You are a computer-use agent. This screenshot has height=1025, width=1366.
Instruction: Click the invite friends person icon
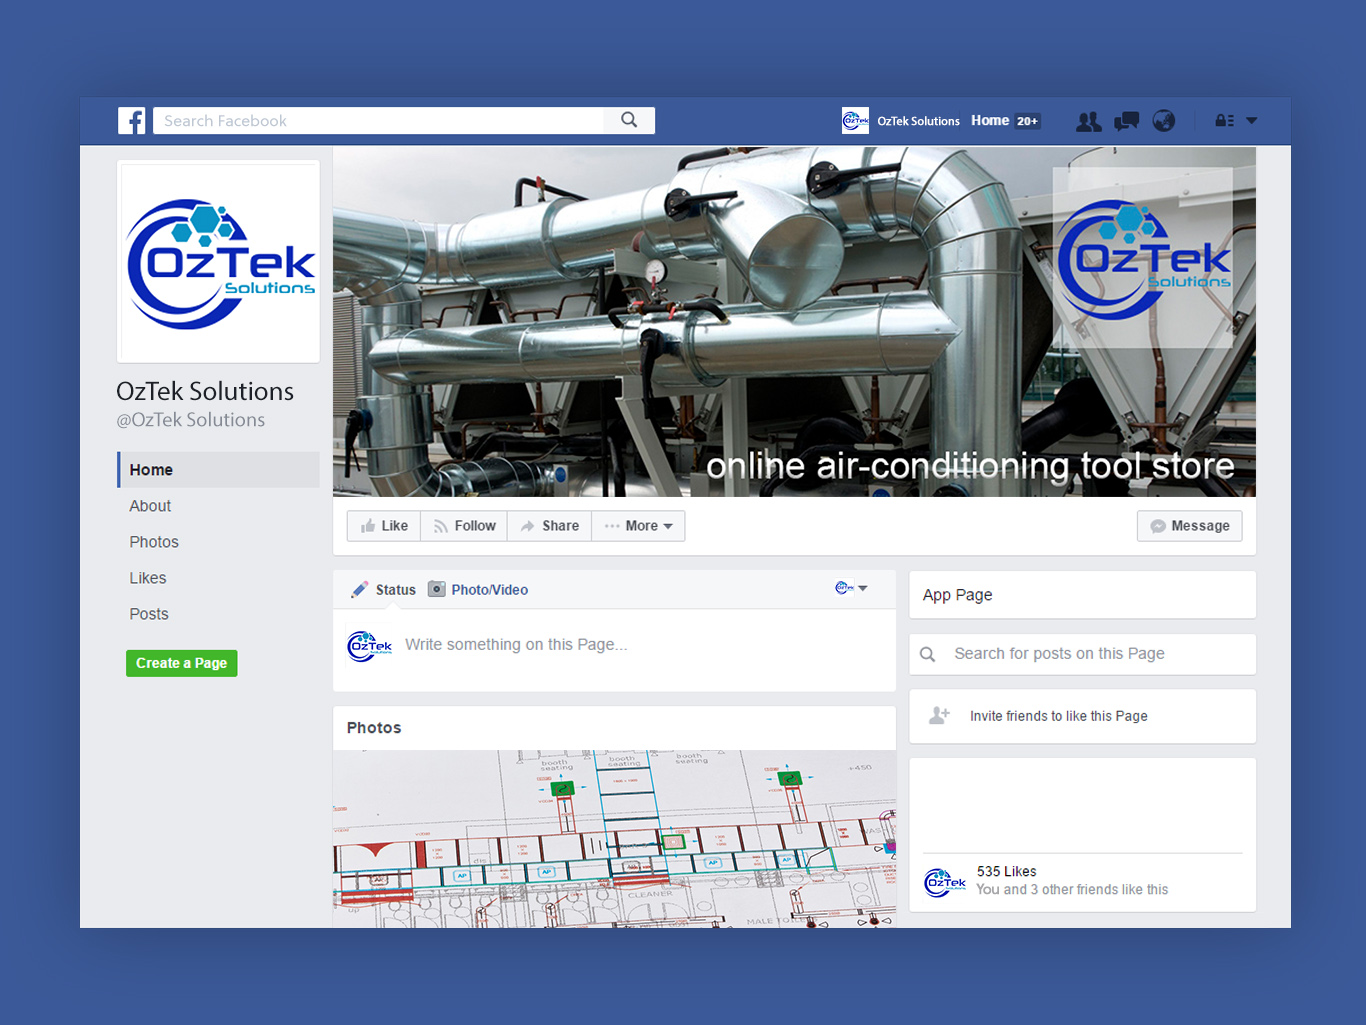(939, 715)
